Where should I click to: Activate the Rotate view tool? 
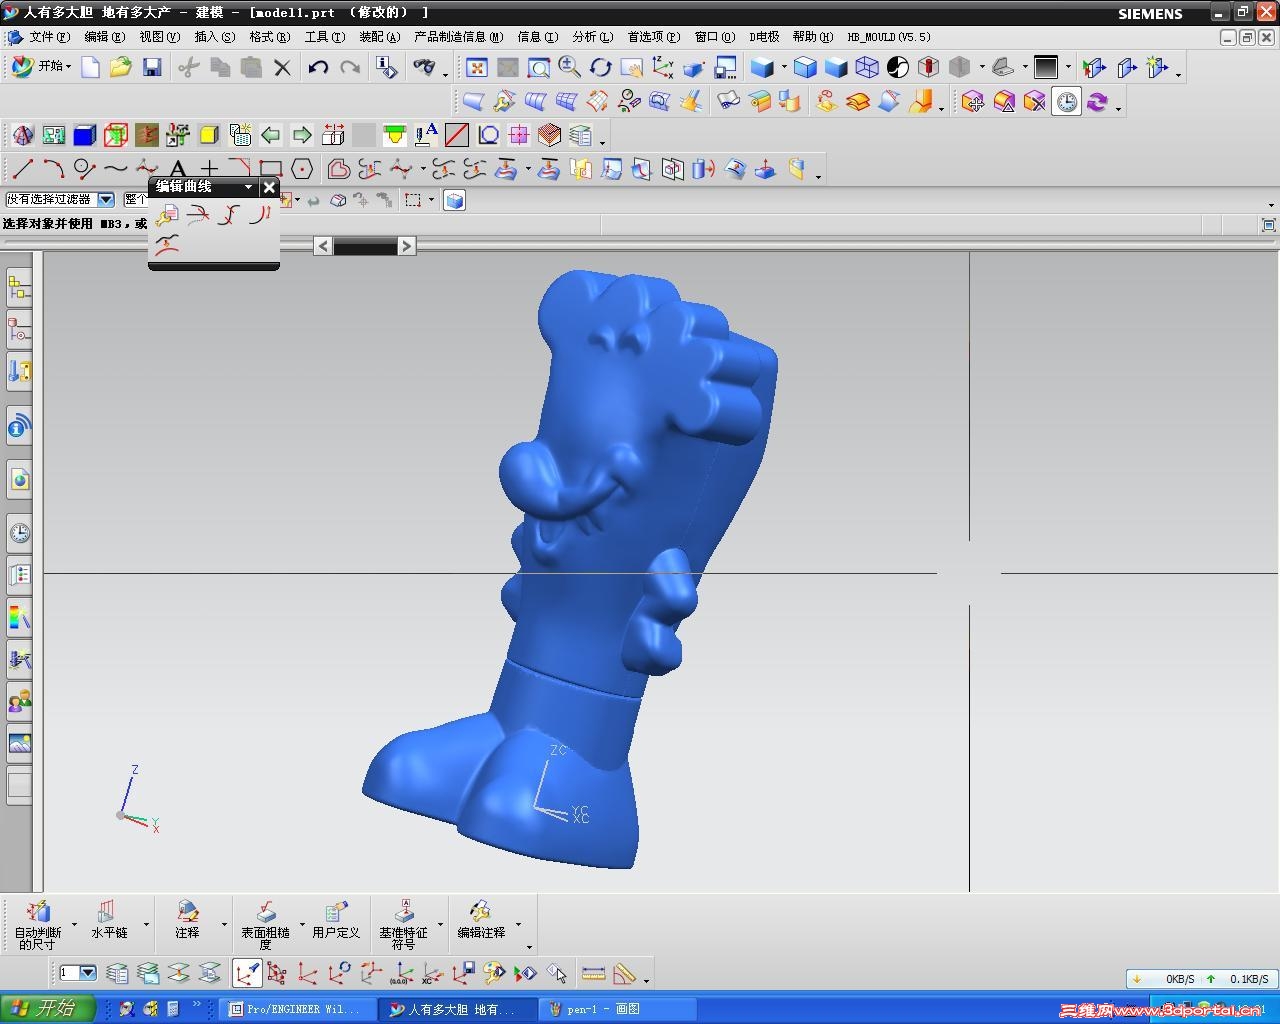point(601,67)
